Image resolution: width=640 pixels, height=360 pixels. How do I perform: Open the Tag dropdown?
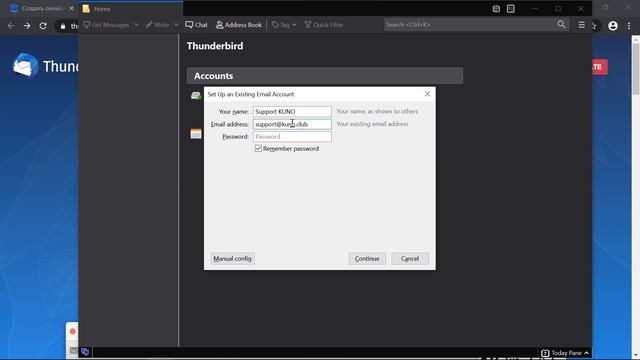pos(284,25)
